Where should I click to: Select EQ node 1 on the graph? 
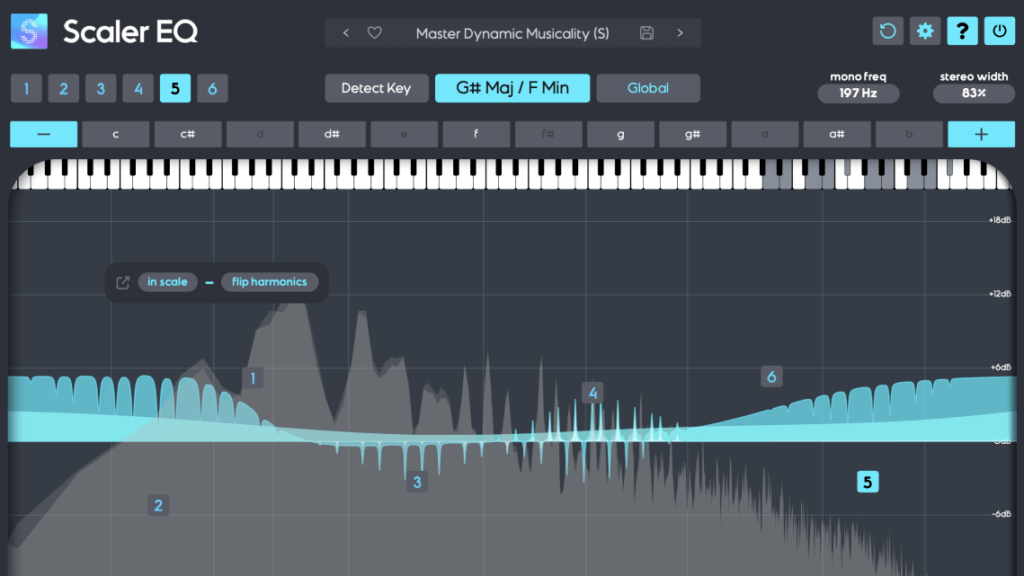[253, 378]
